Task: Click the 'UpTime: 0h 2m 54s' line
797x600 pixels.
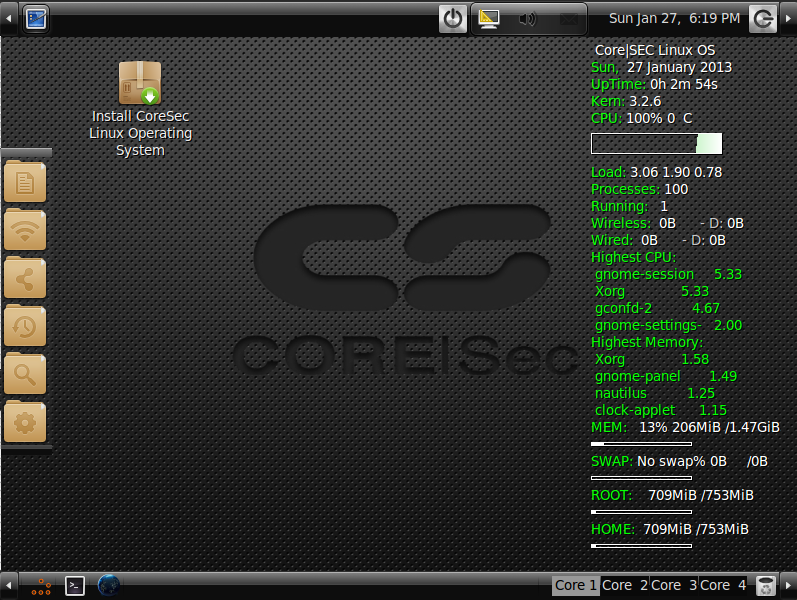Action: (654, 84)
